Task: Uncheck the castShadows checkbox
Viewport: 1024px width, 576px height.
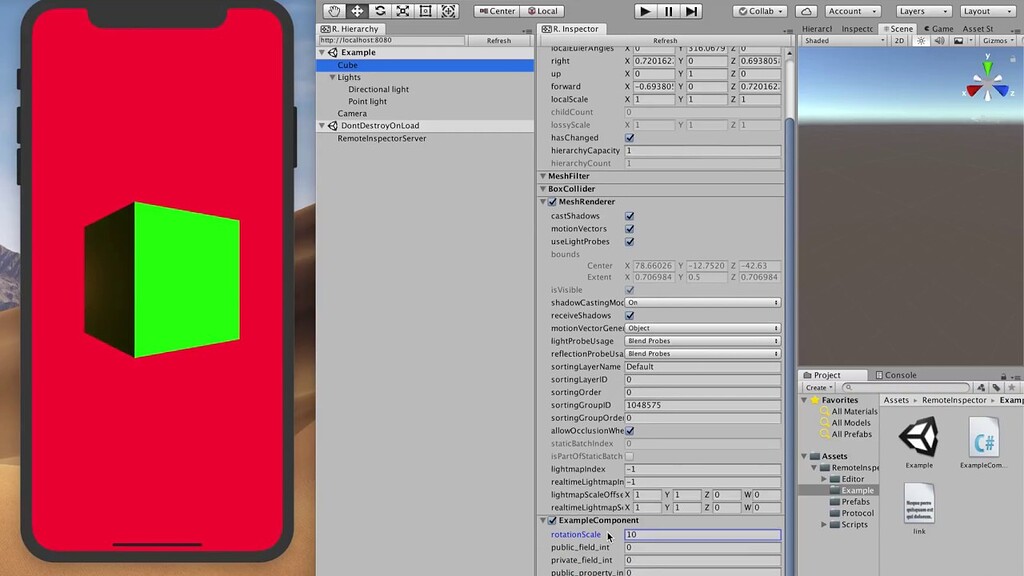Action: pyautogui.click(x=629, y=215)
